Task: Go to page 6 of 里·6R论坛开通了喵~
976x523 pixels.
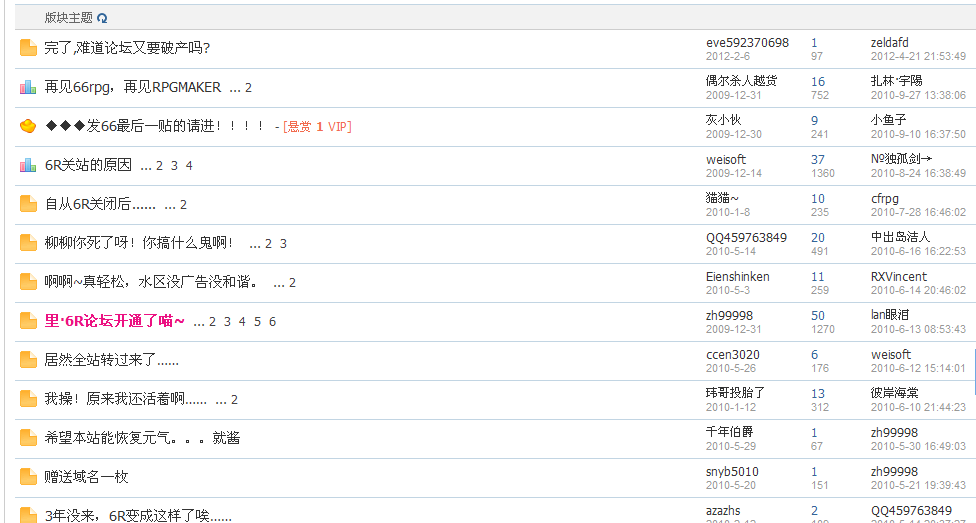Action: click(x=272, y=322)
